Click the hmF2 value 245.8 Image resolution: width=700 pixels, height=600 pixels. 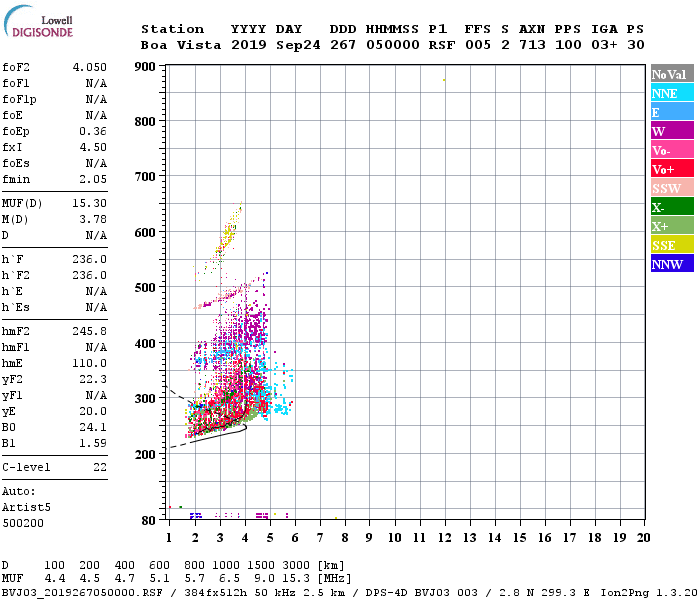tap(90, 331)
